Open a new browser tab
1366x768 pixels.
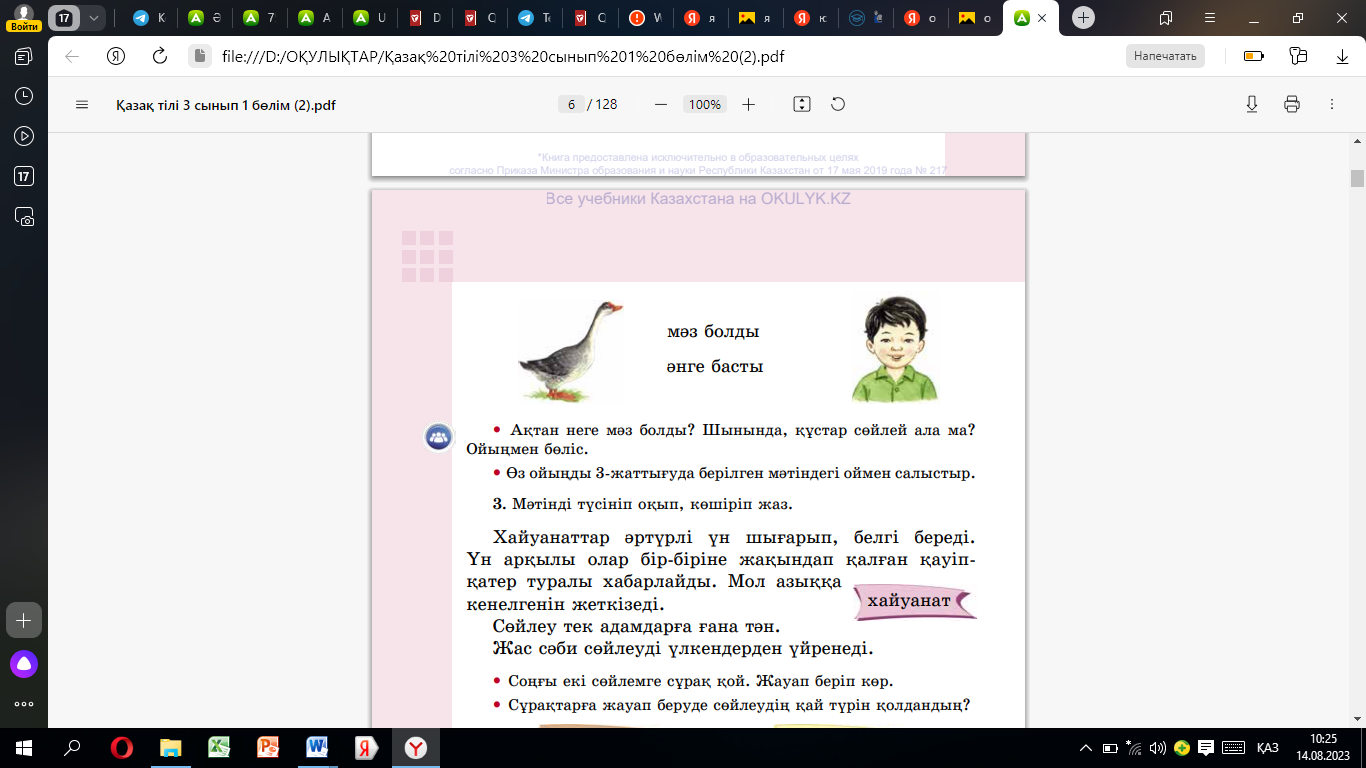point(1083,18)
